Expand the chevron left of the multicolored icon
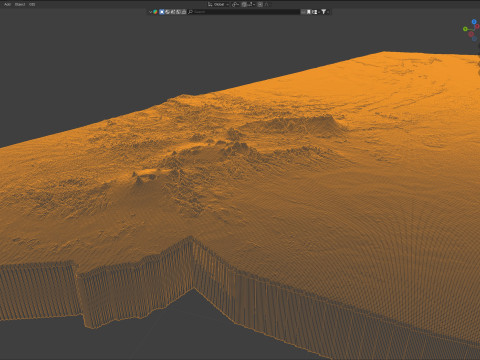 pyautogui.click(x=150, y=12)
